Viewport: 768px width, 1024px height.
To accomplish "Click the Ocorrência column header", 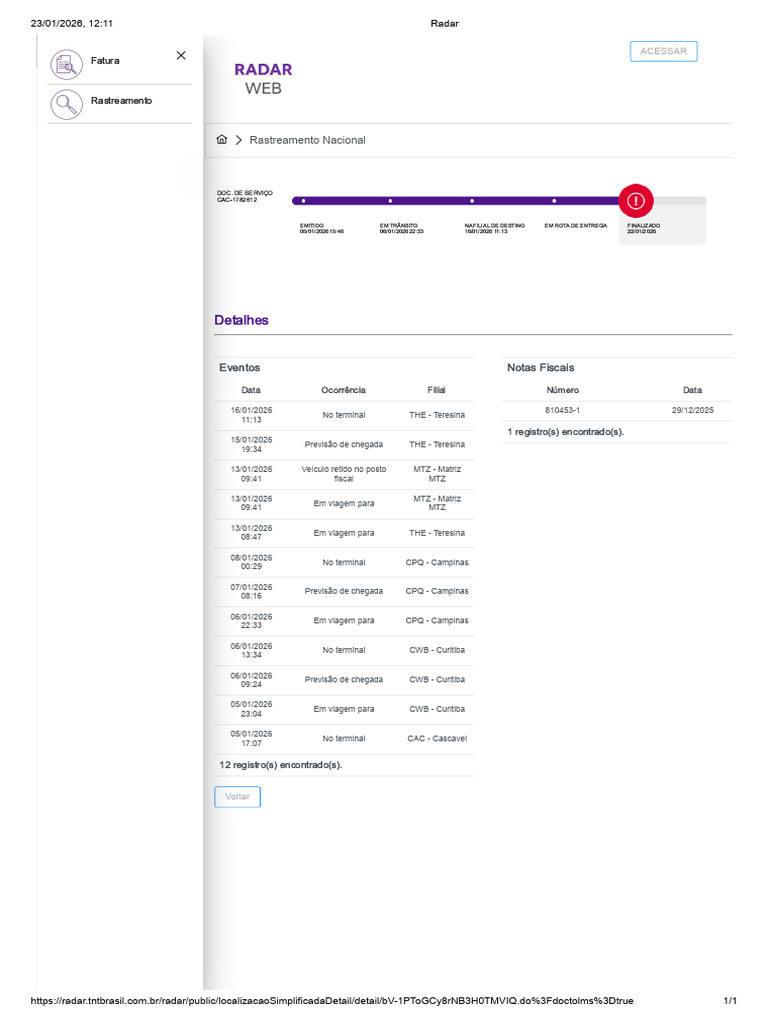I will point(344,390).
